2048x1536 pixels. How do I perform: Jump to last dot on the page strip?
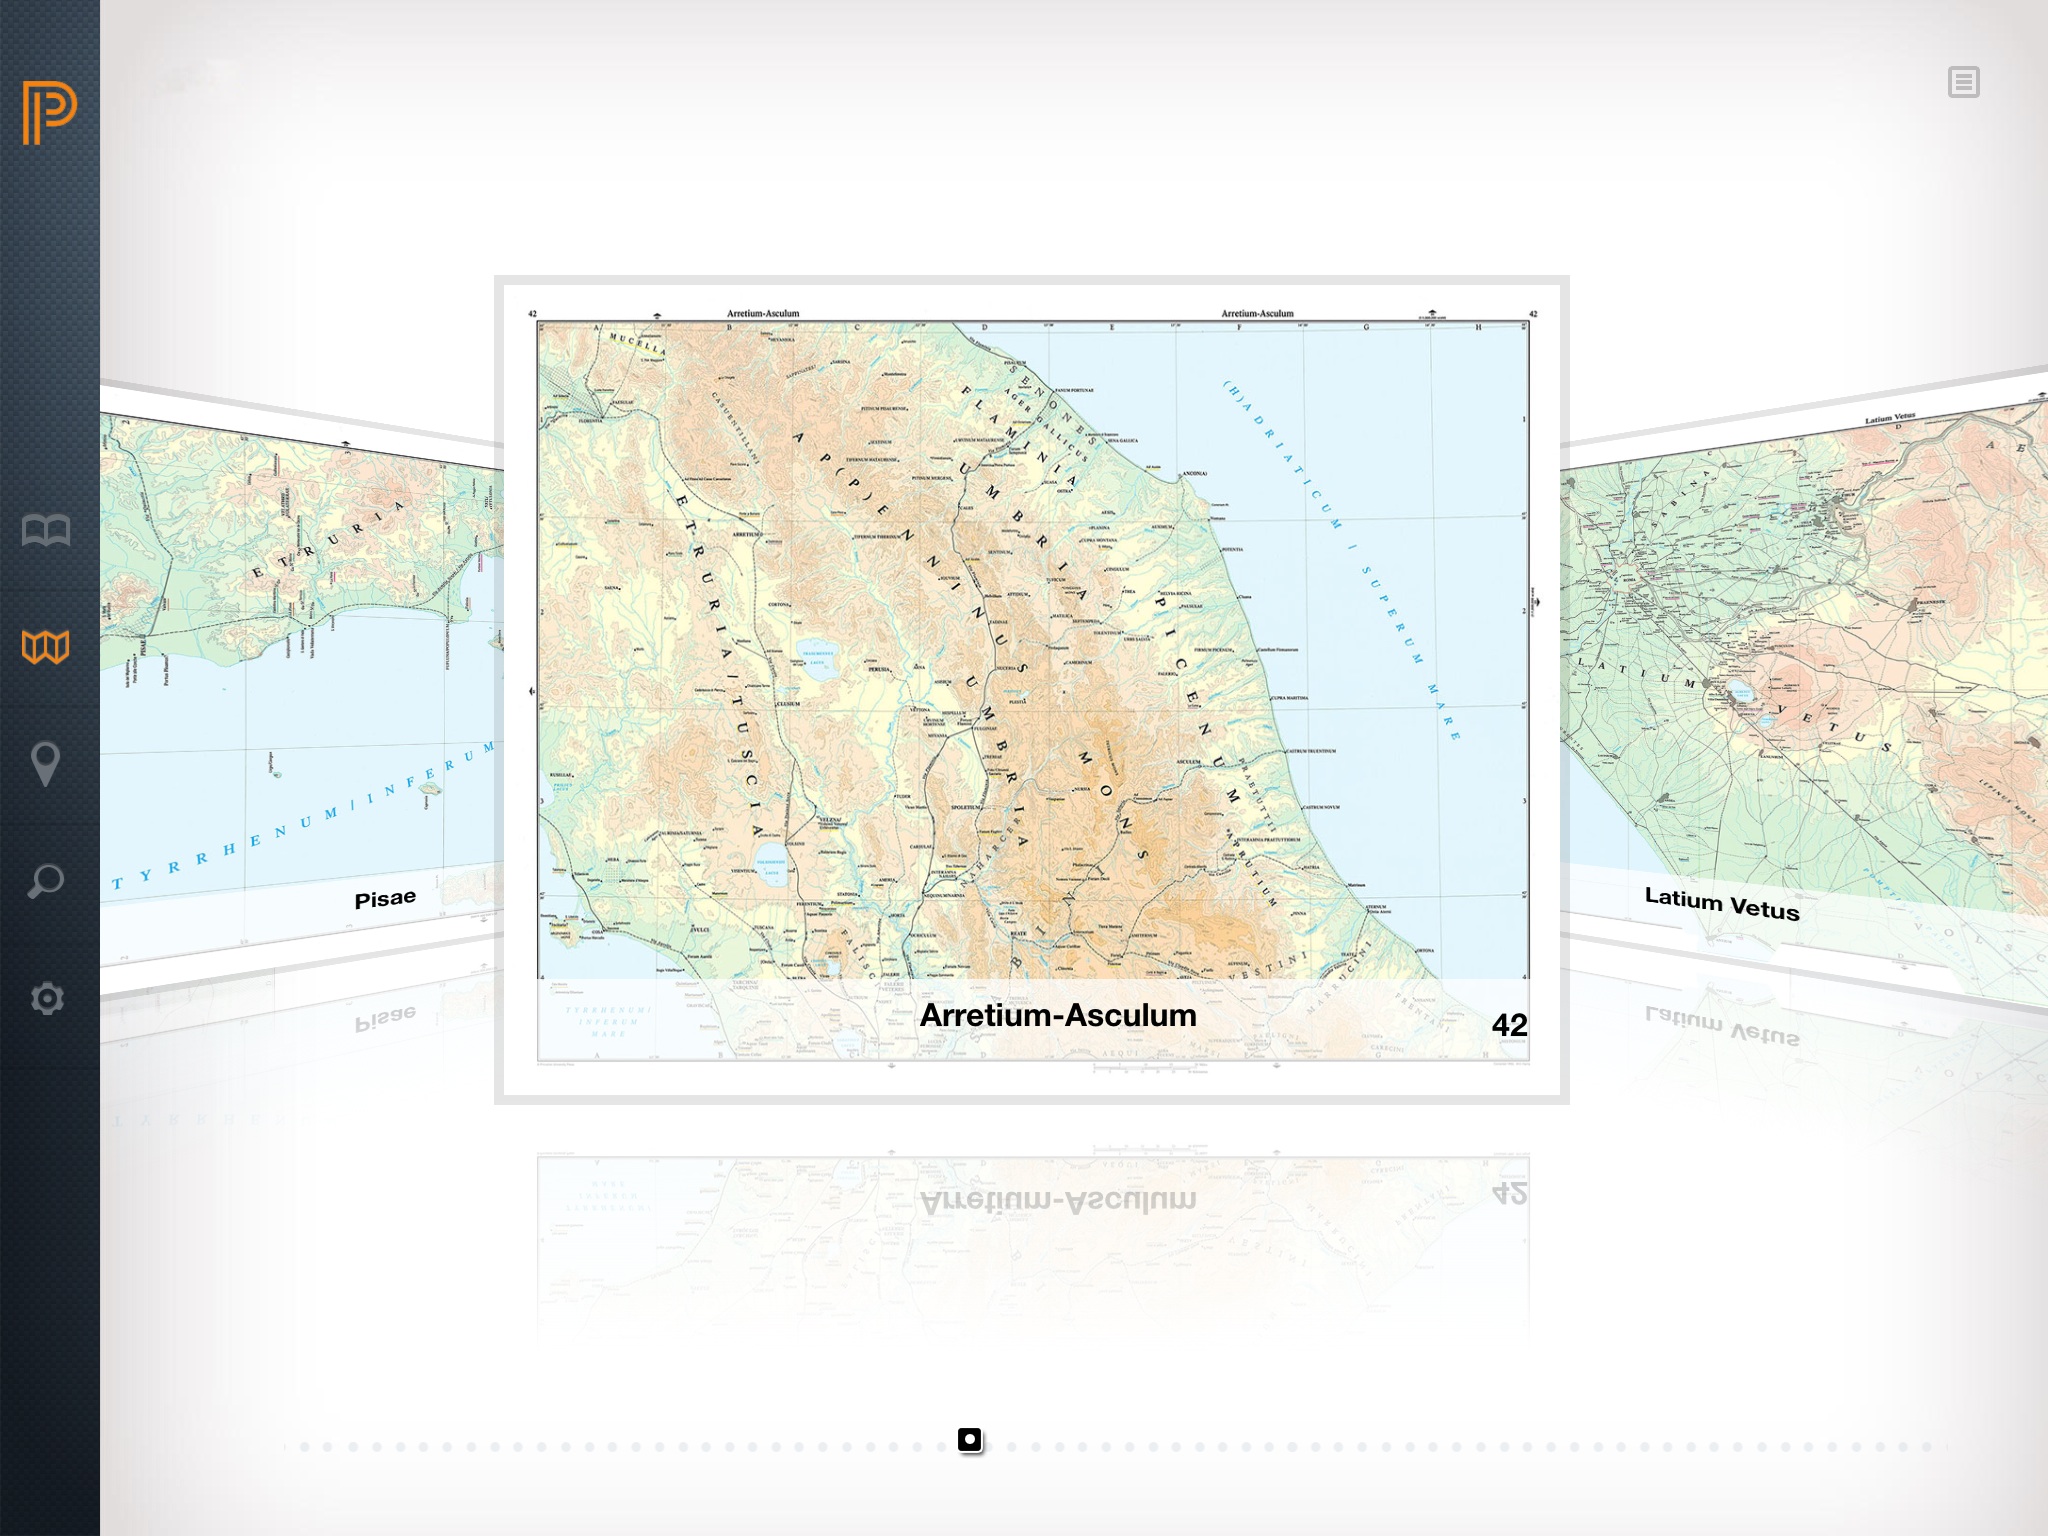(1926, 1447)
